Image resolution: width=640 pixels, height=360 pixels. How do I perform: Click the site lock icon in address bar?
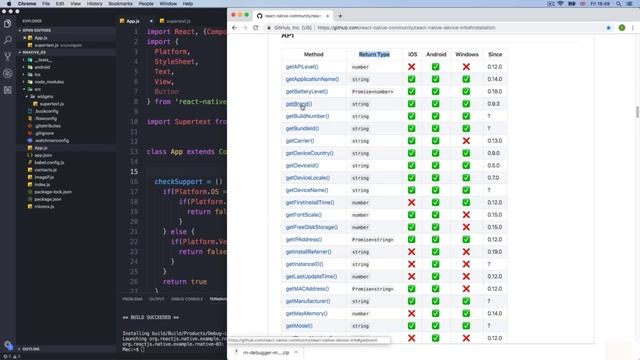[269, 28]
